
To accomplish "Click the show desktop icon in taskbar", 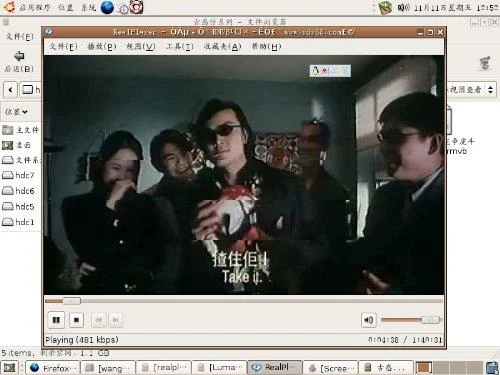I will tap(9, 368).
